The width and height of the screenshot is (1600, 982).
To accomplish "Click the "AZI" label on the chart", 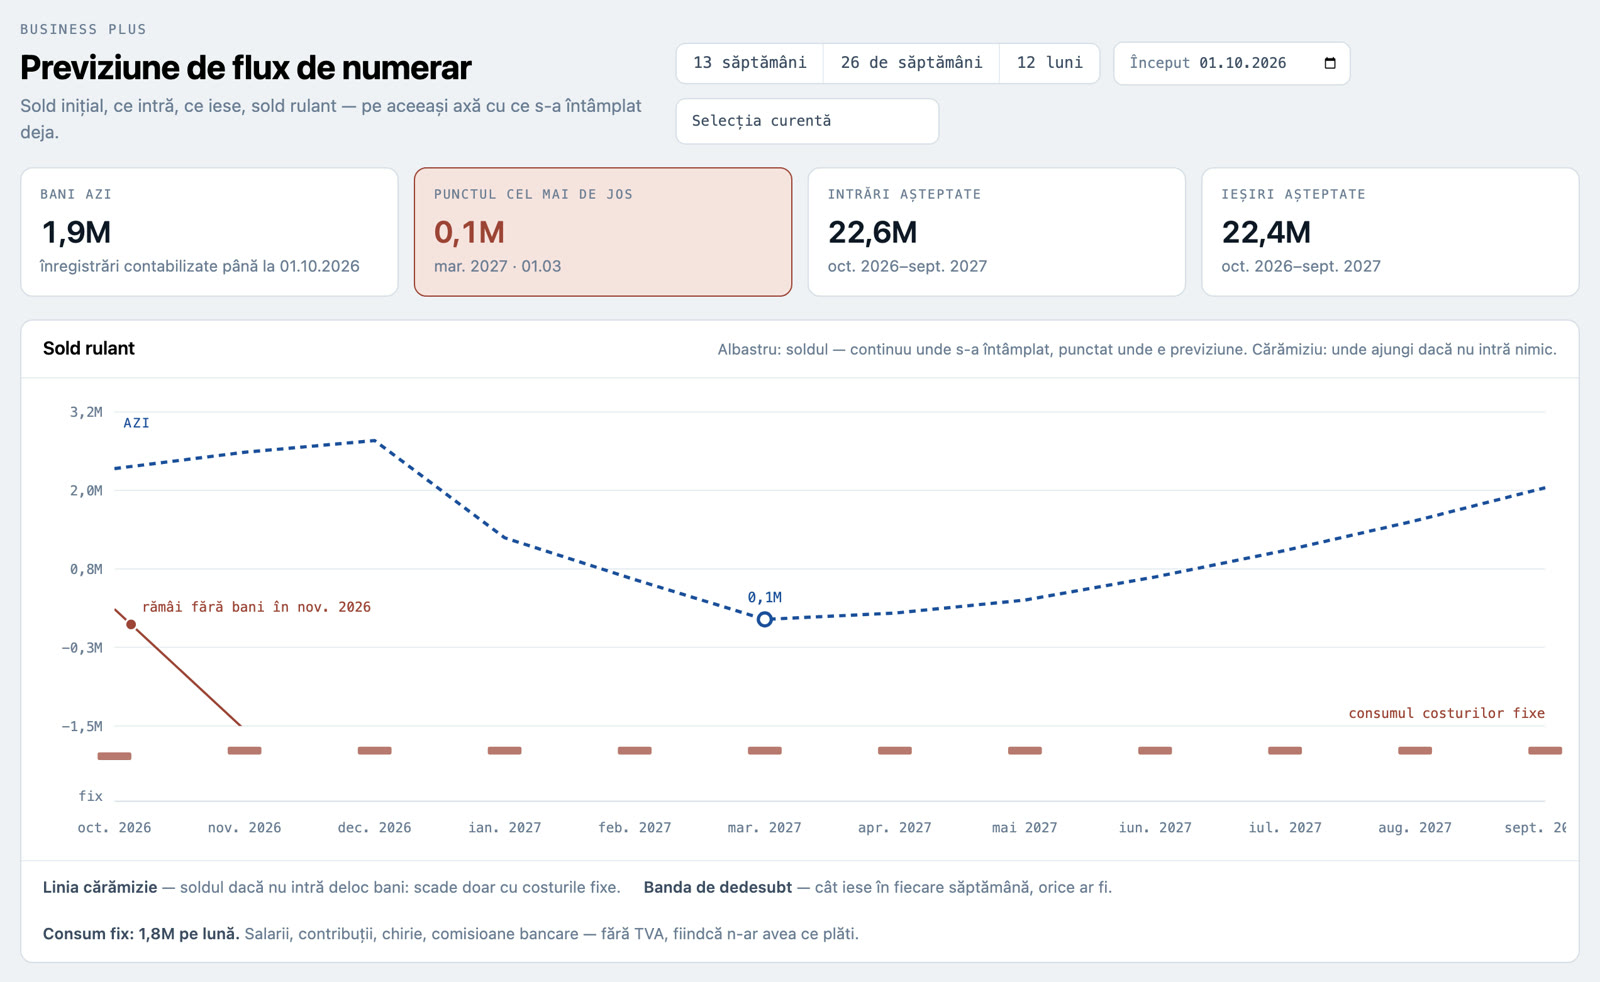I will pos(136,423).
